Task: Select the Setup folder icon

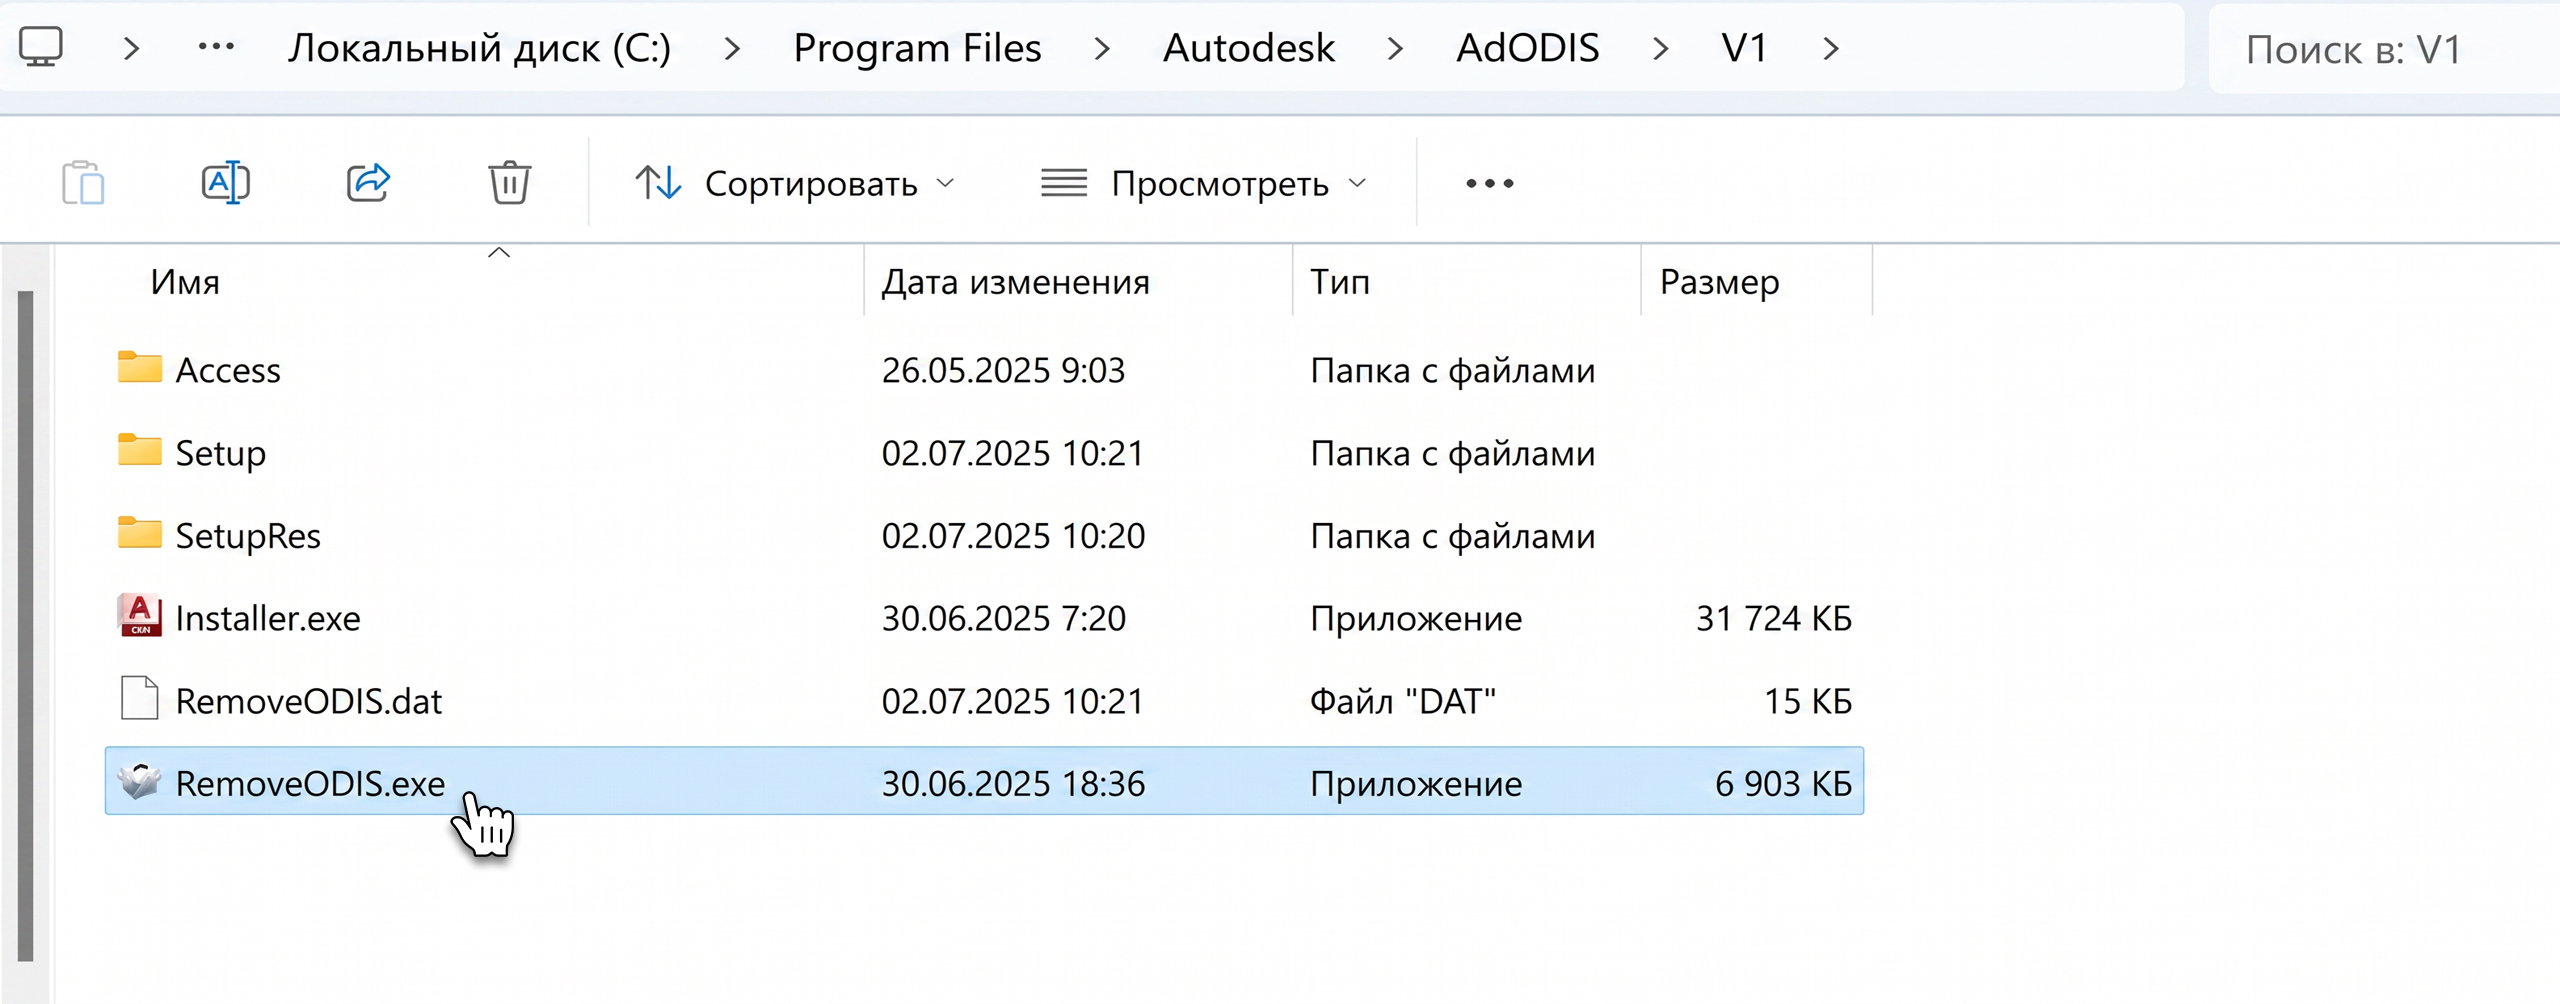Action: tap(140, 451)
